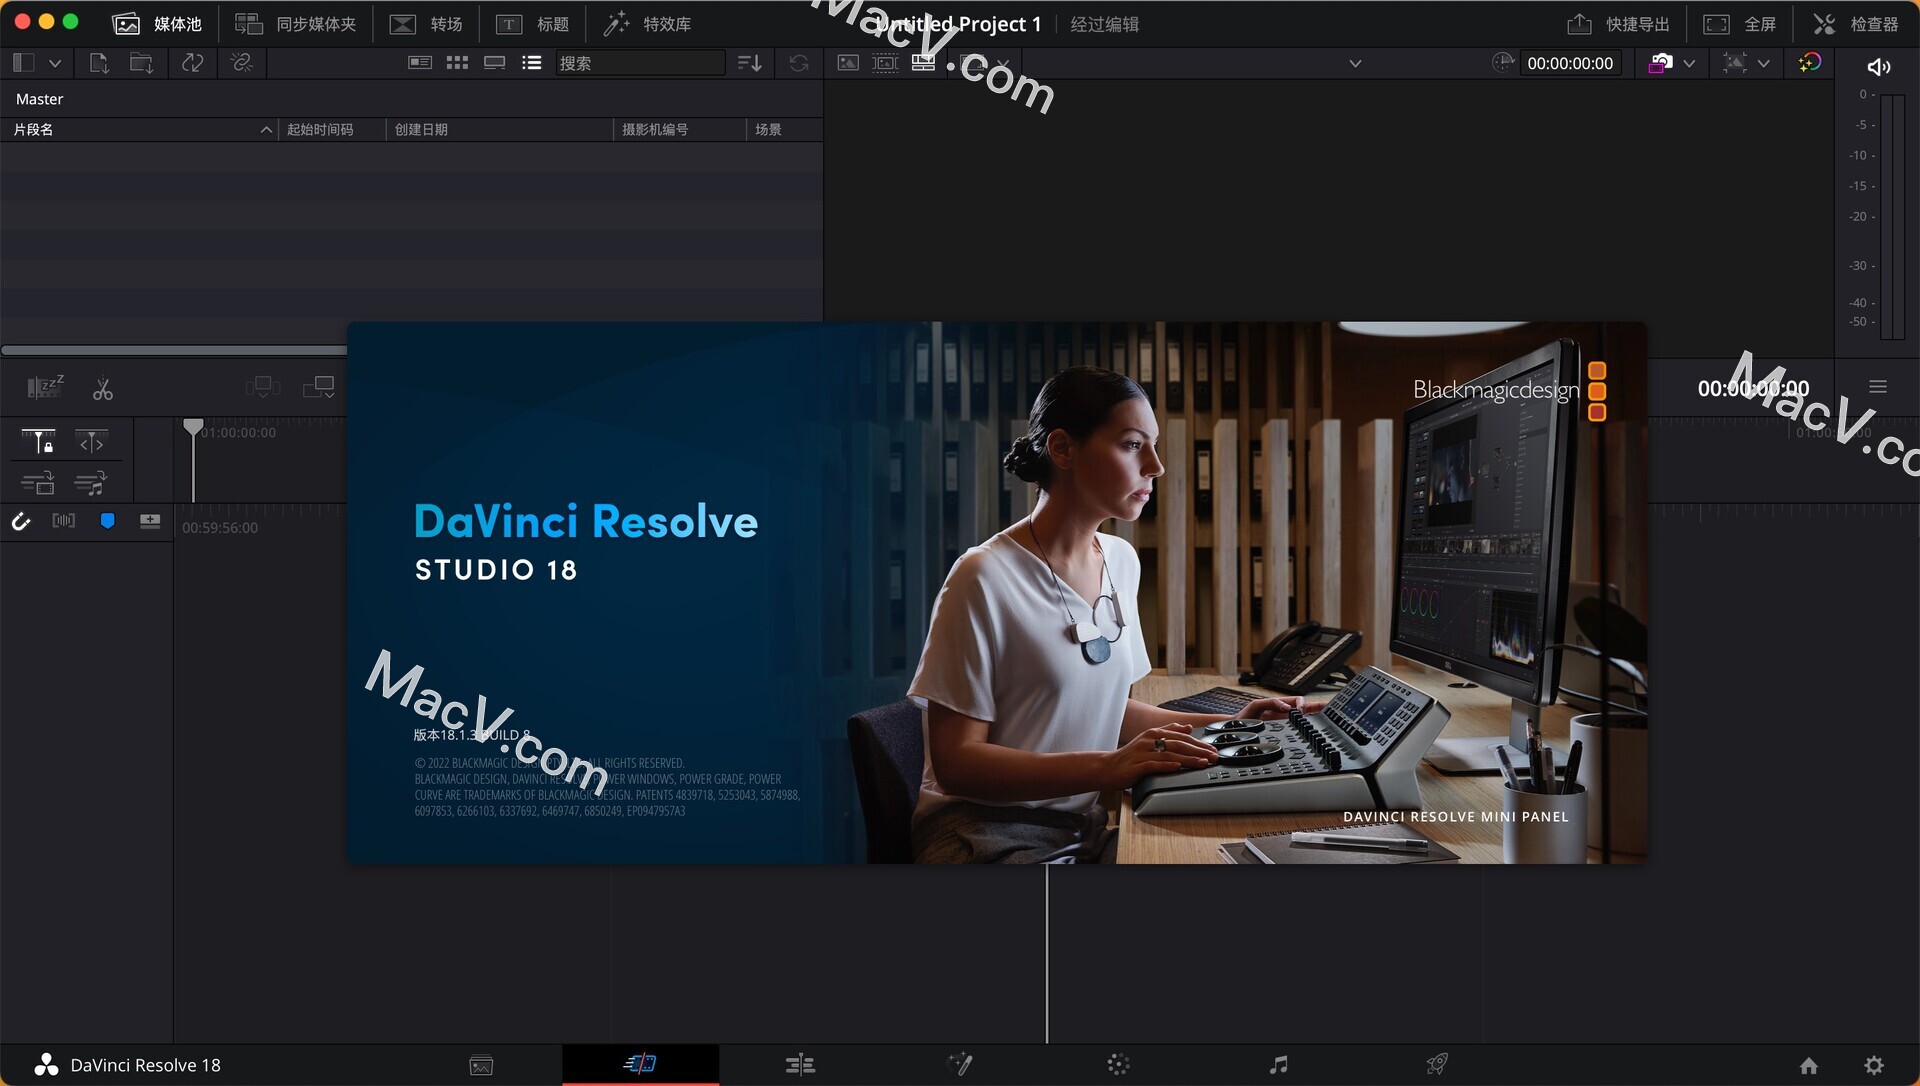The height and width of the screenshot is (1086, 1920).
Task: Switch to the Fusion page
Action: (960, 1065)
